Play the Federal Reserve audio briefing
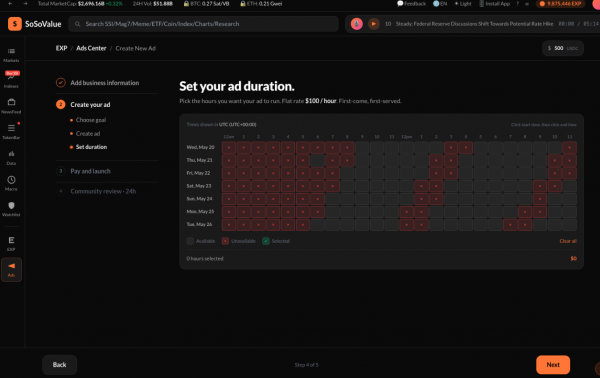 [x=373, y=24]
